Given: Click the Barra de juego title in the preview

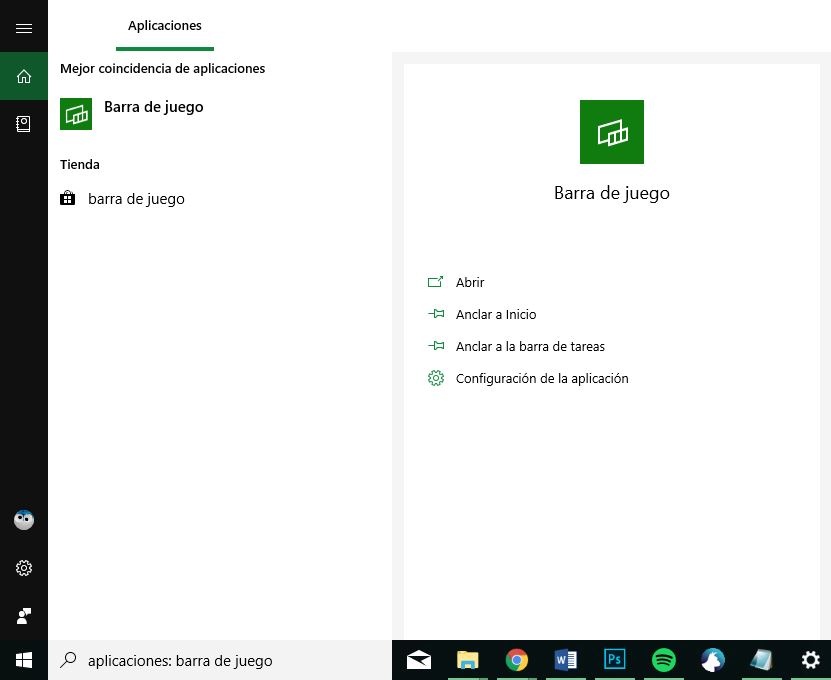Looking at the screenshot, I should 612,193.
